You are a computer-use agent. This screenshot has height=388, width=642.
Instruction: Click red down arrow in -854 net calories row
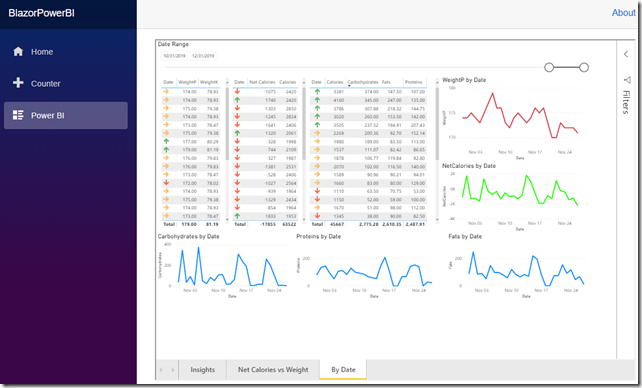click(237, 208)
